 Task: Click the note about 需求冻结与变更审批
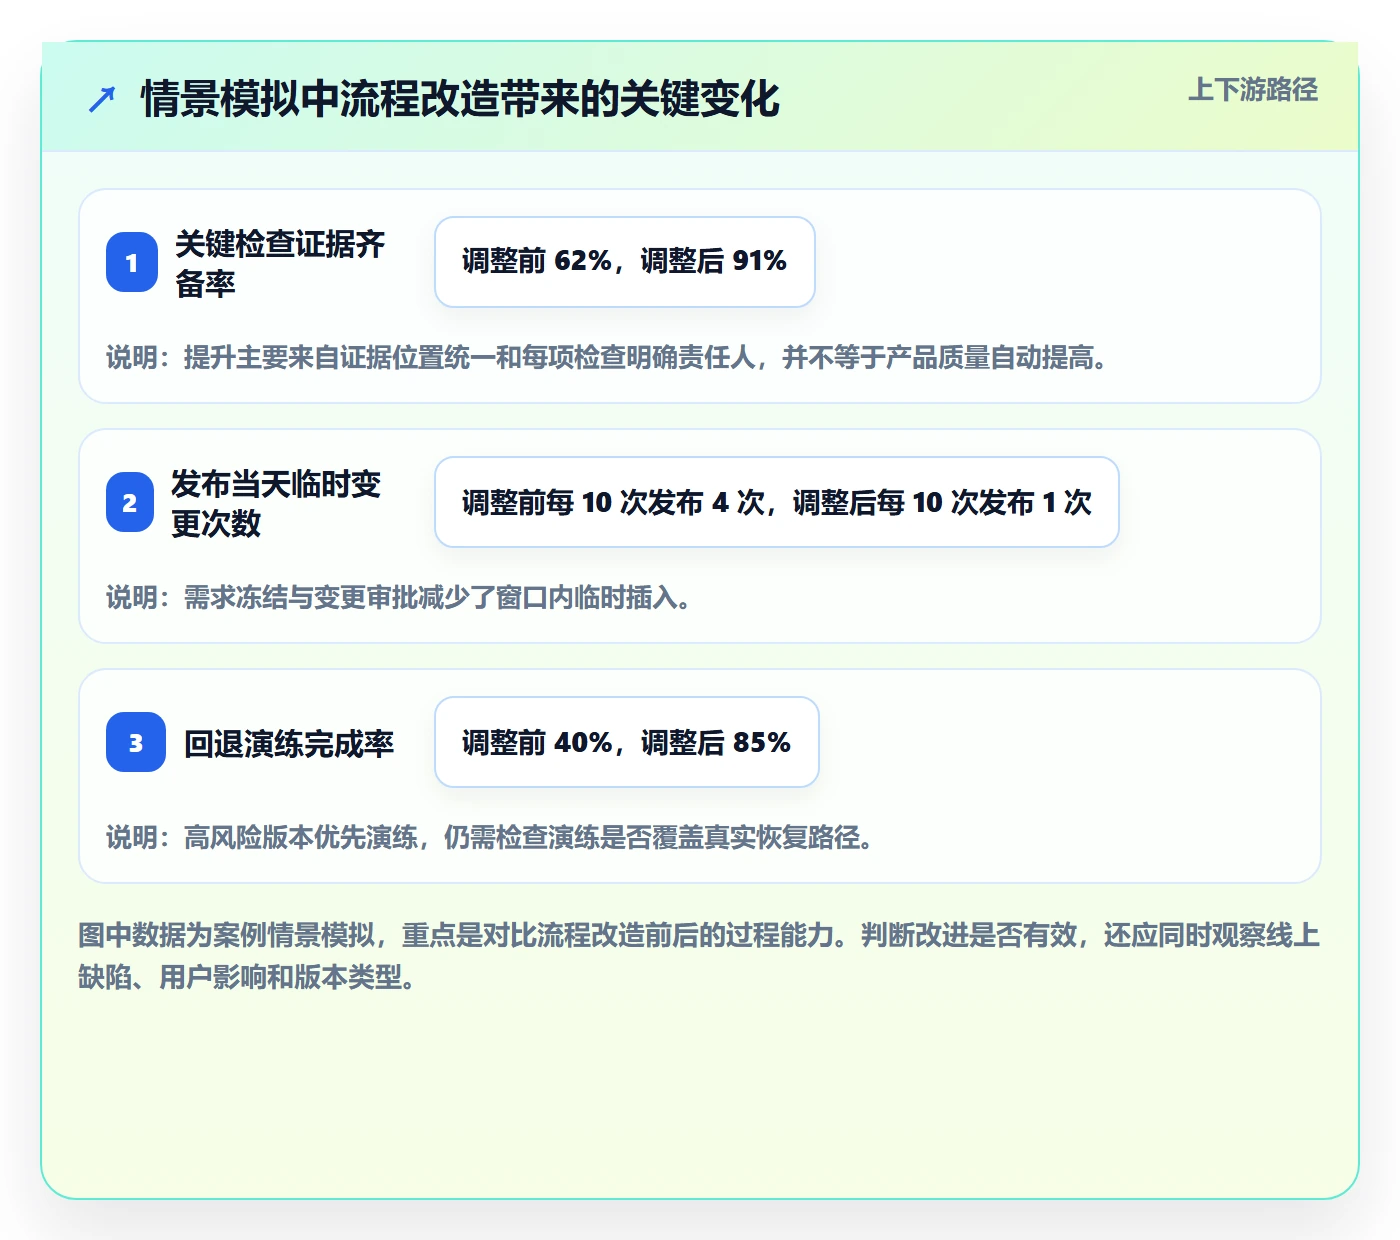click(x=399, y=597)
